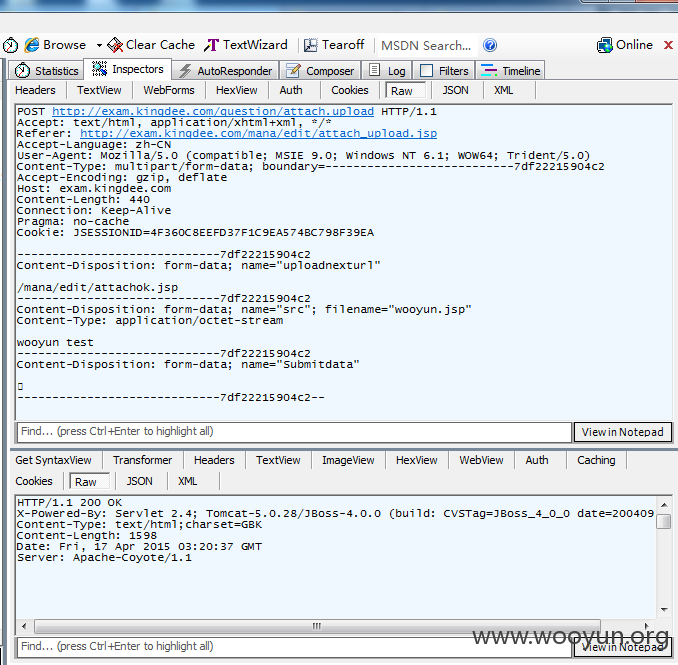Switch to the Statistics tab
Screen dimensions: 678x665
46,70
